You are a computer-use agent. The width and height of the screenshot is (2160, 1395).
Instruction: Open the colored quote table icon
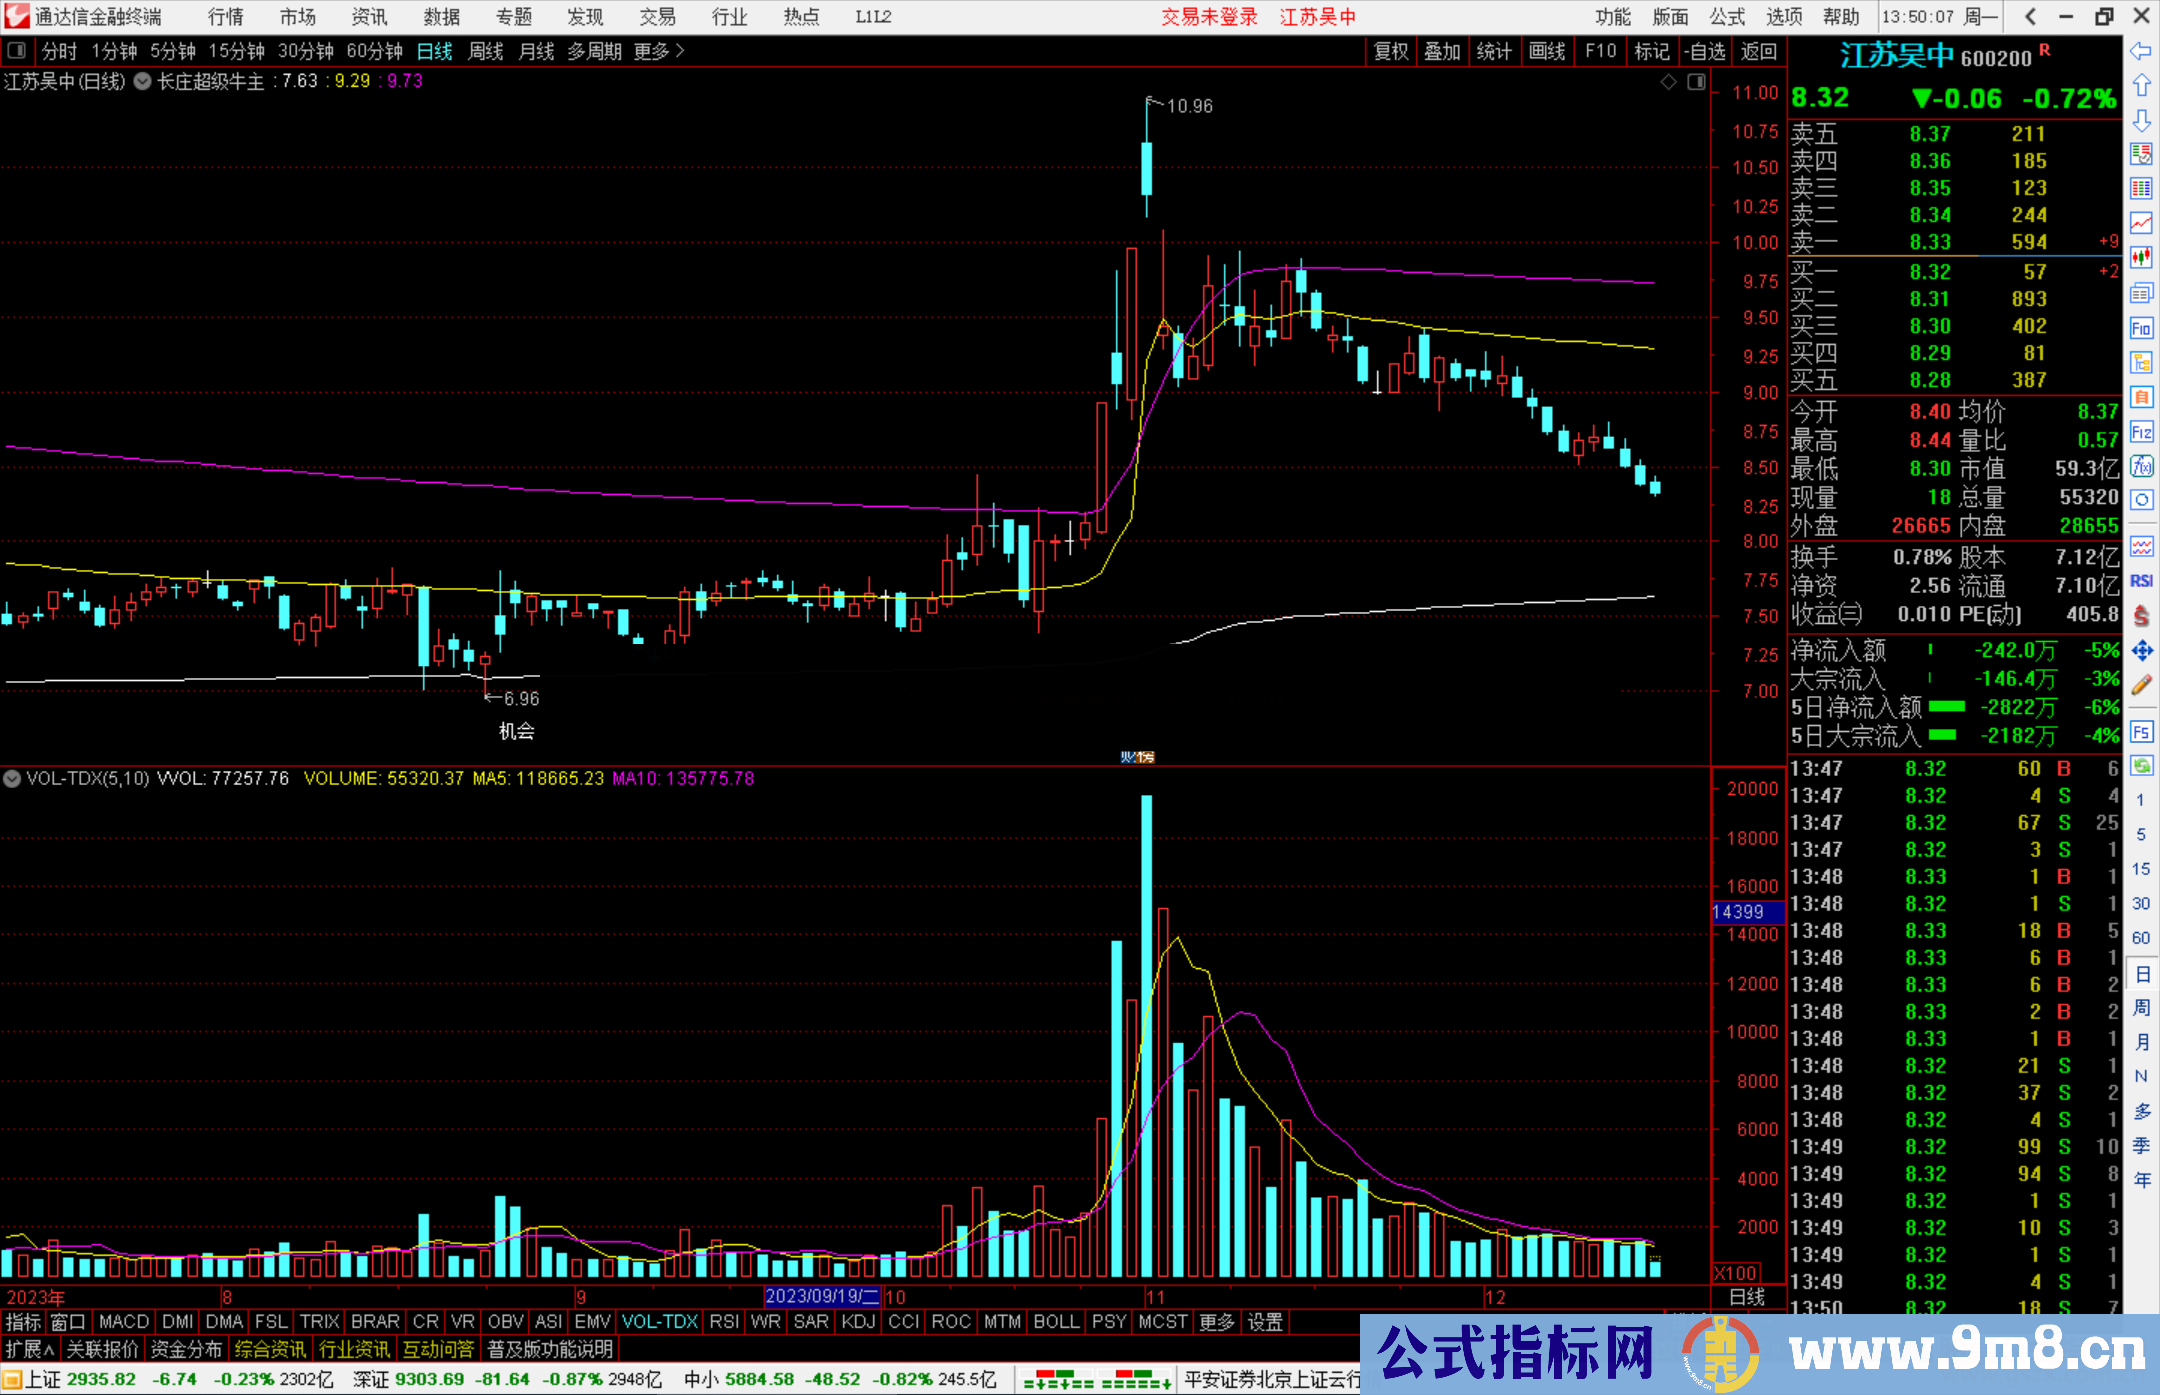[2141, 189]
